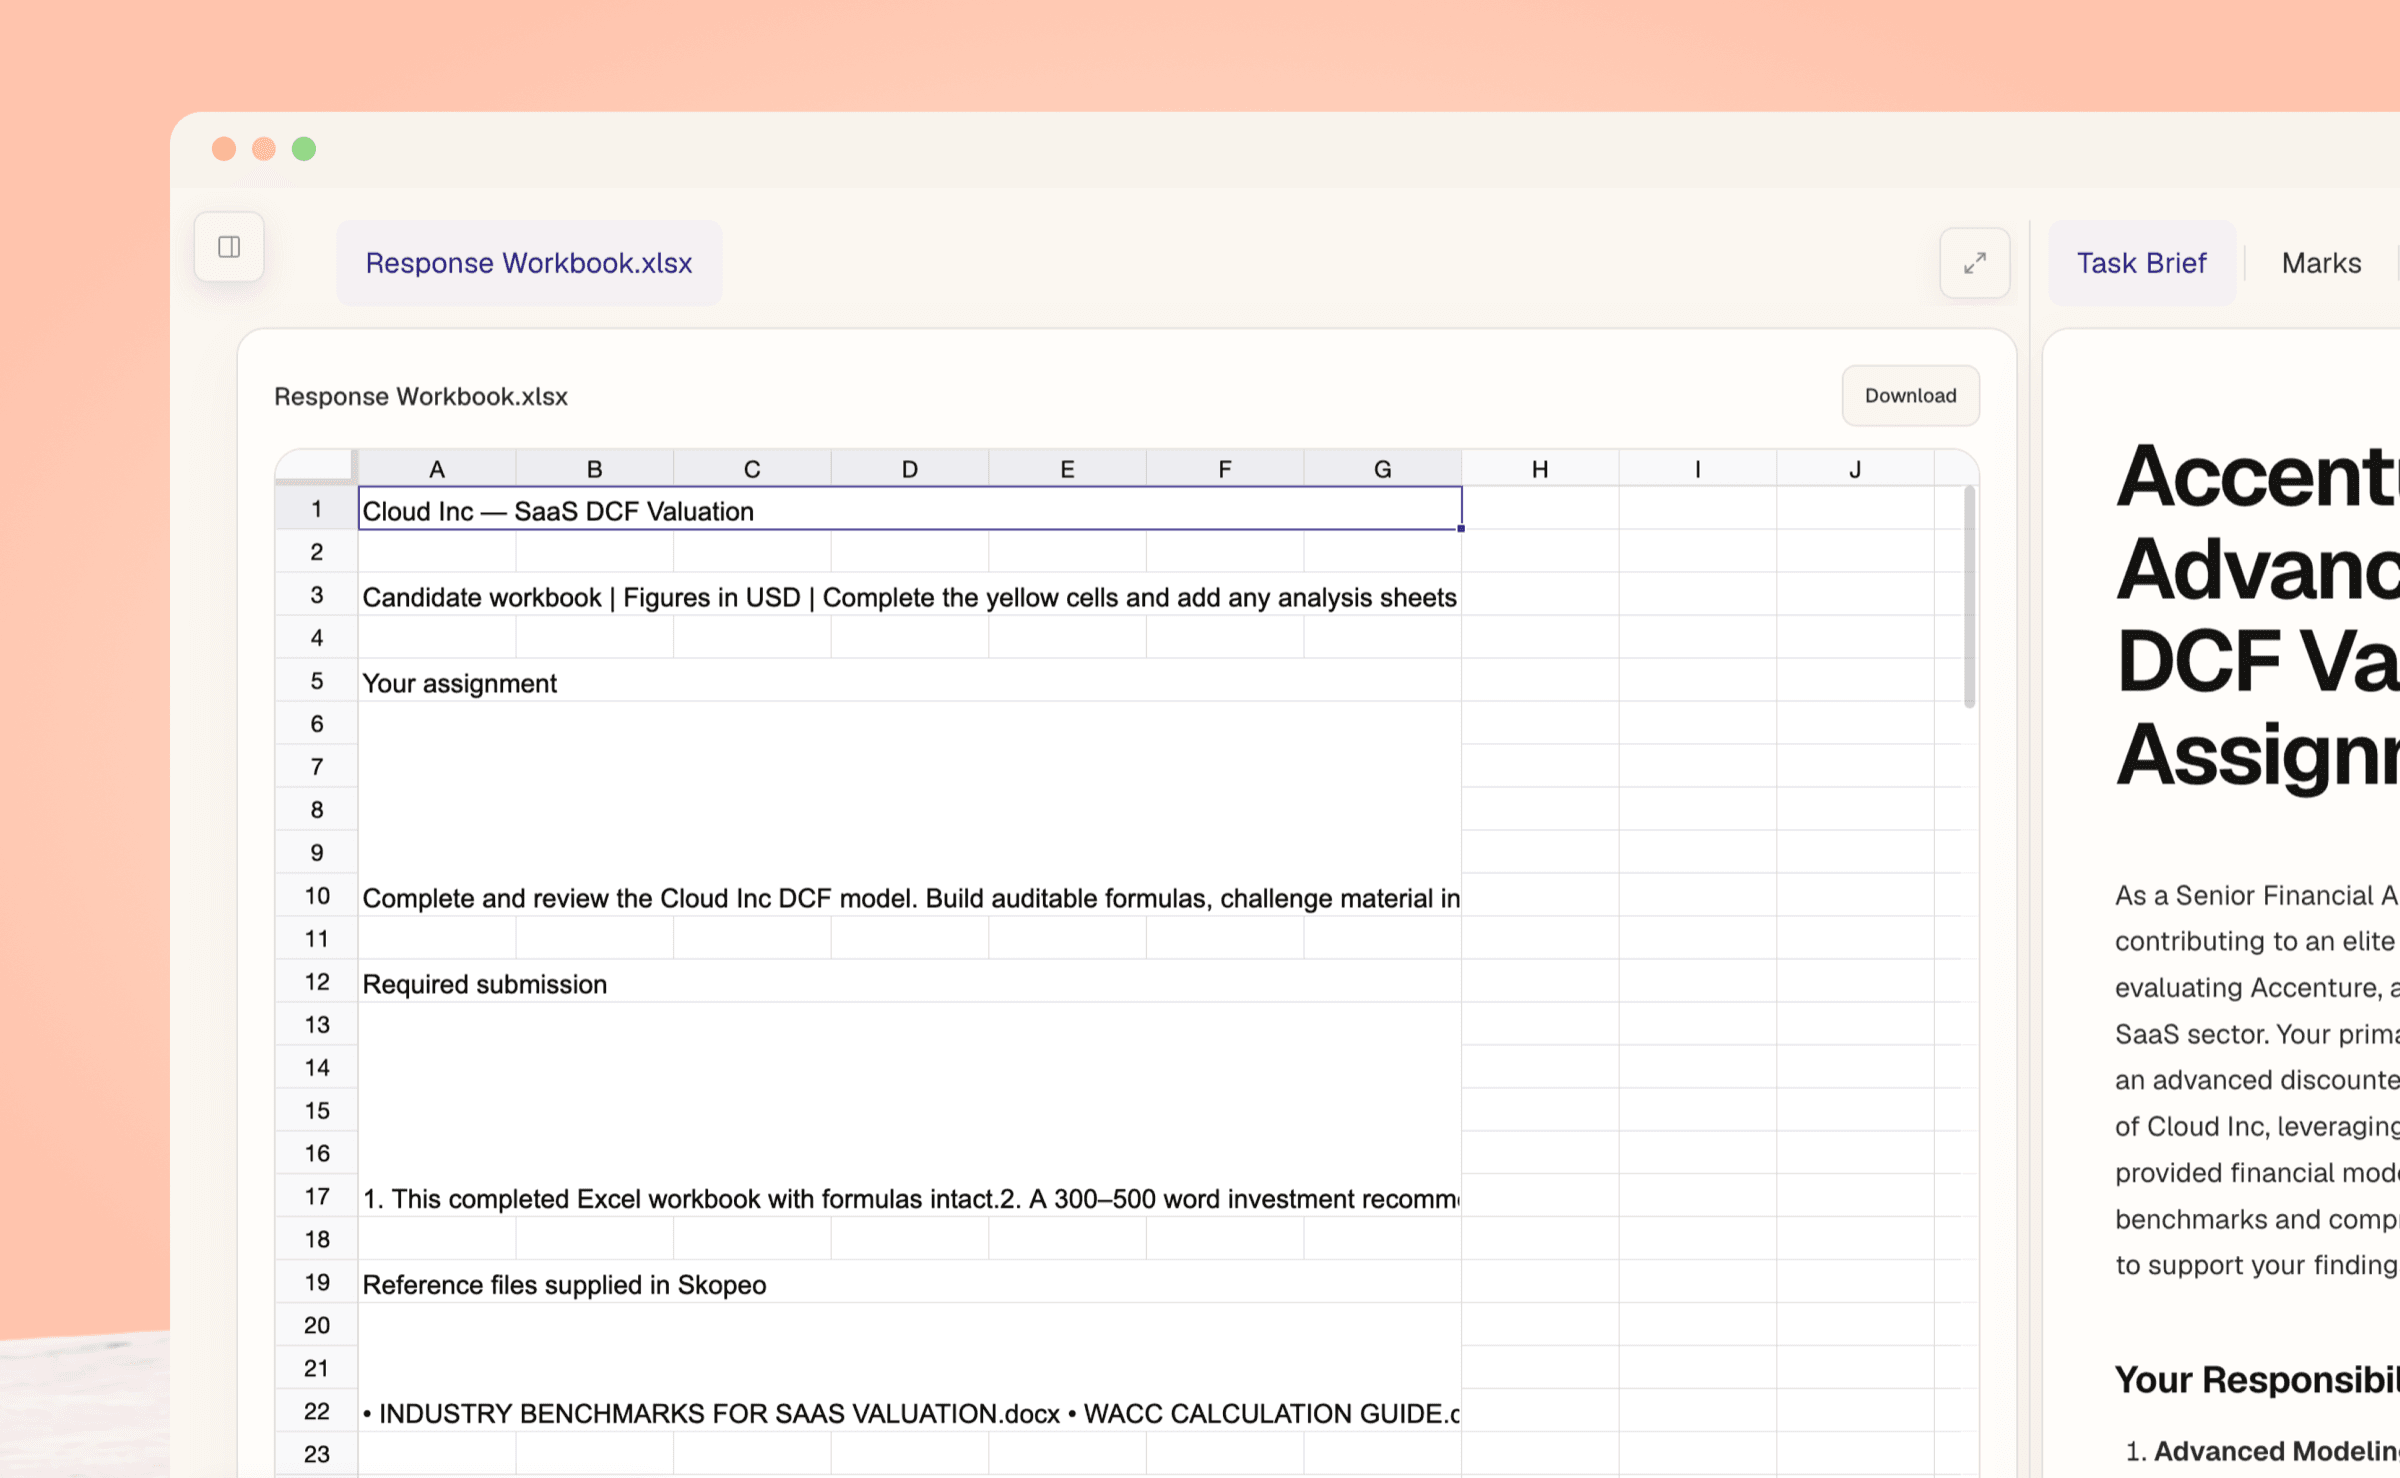2400x1478 pixels.
Task: Select row 5 header
Action: click(x=316, y=680)
